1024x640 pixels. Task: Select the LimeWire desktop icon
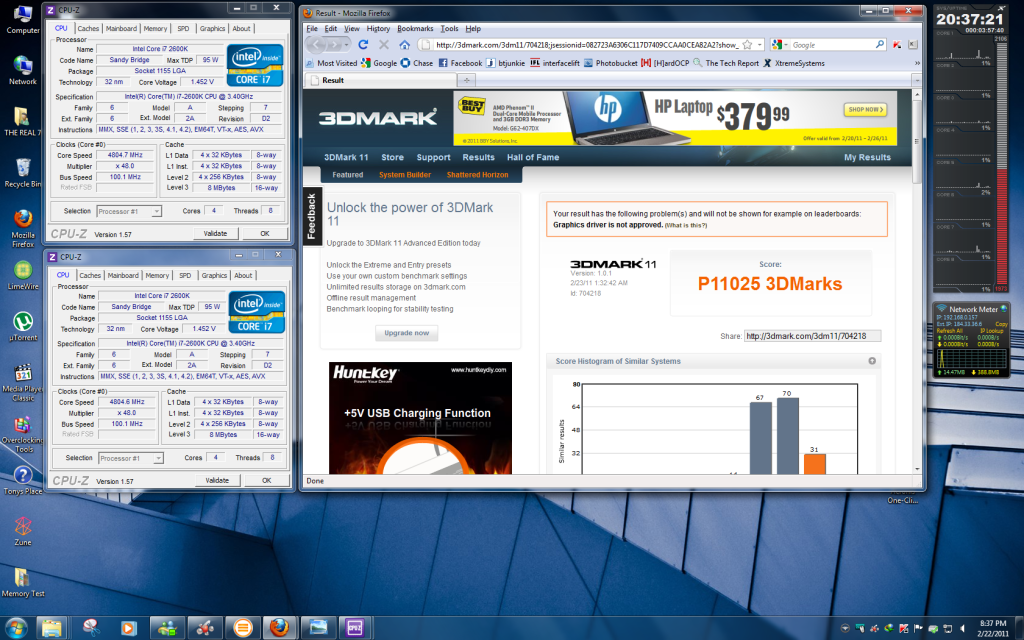point(23,275)
